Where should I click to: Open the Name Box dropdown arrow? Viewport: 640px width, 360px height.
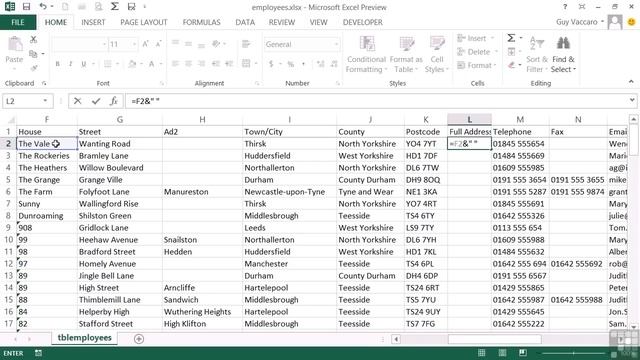[x=45, y=101]
